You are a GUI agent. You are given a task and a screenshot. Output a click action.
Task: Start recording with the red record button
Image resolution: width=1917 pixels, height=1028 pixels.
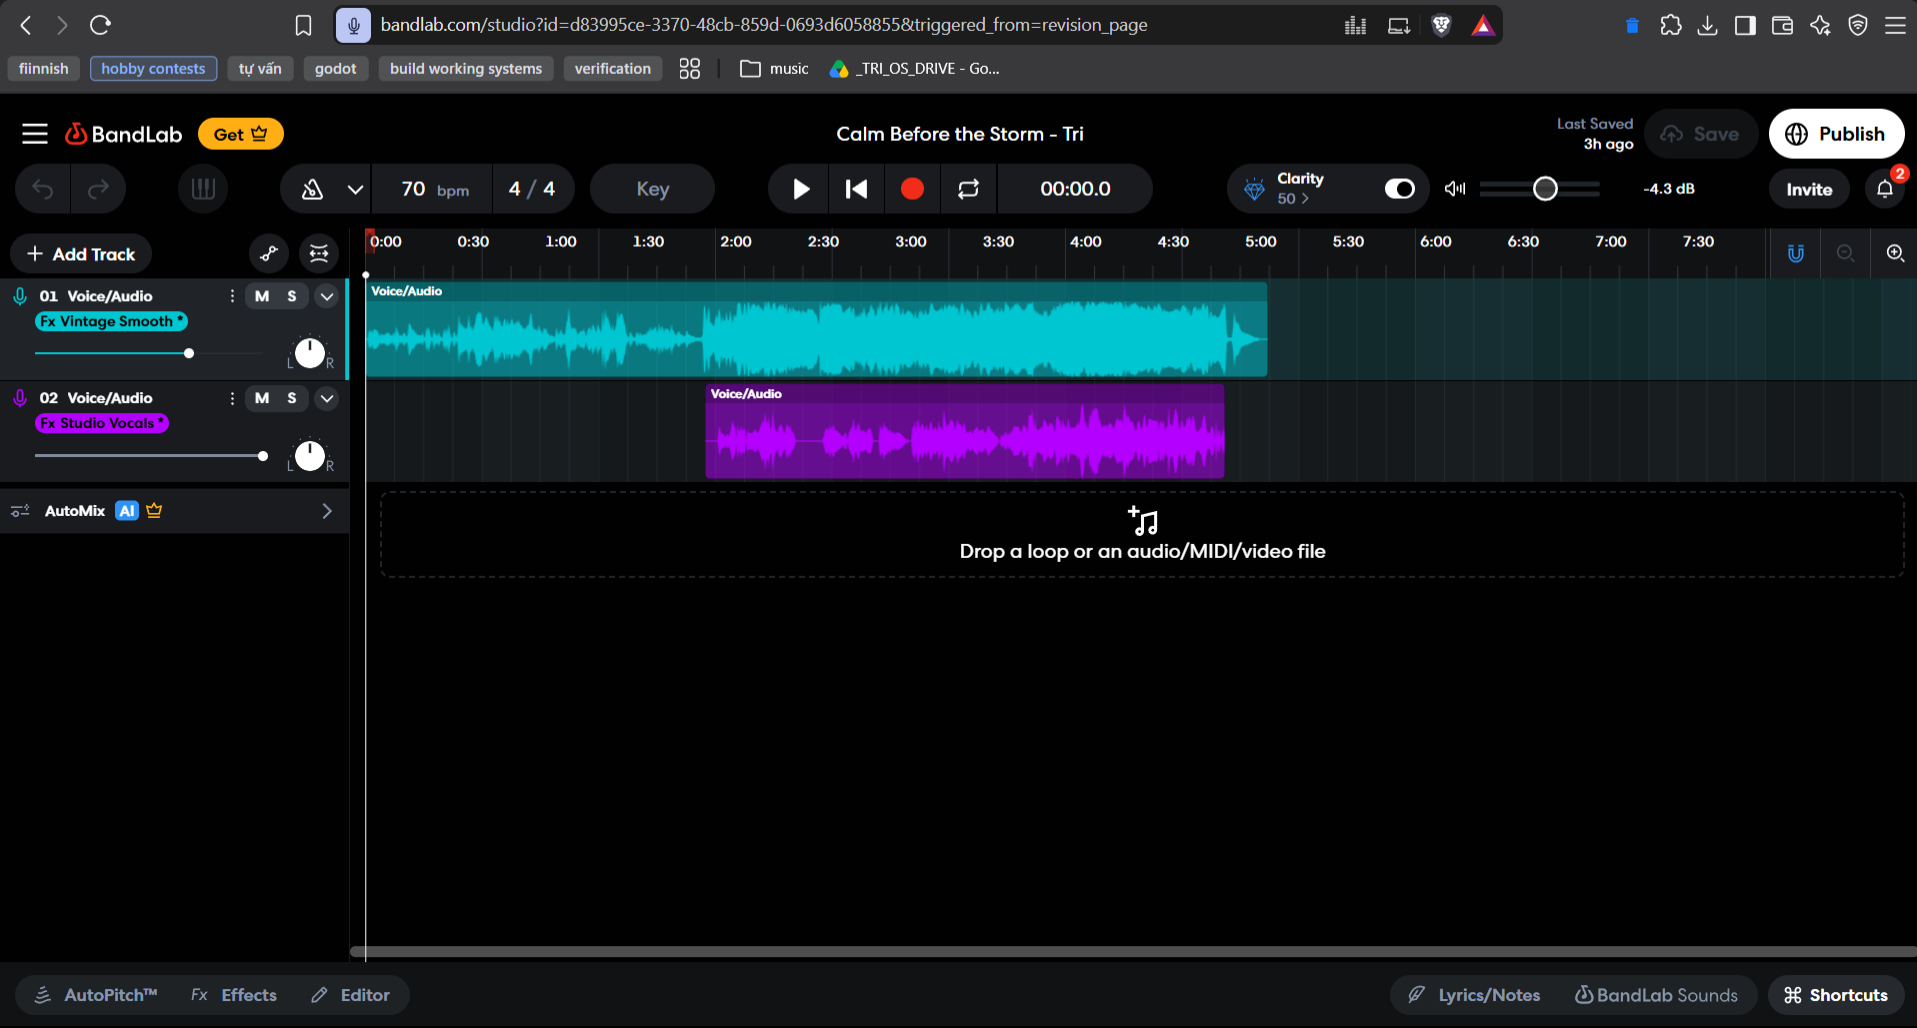[912, 189]
